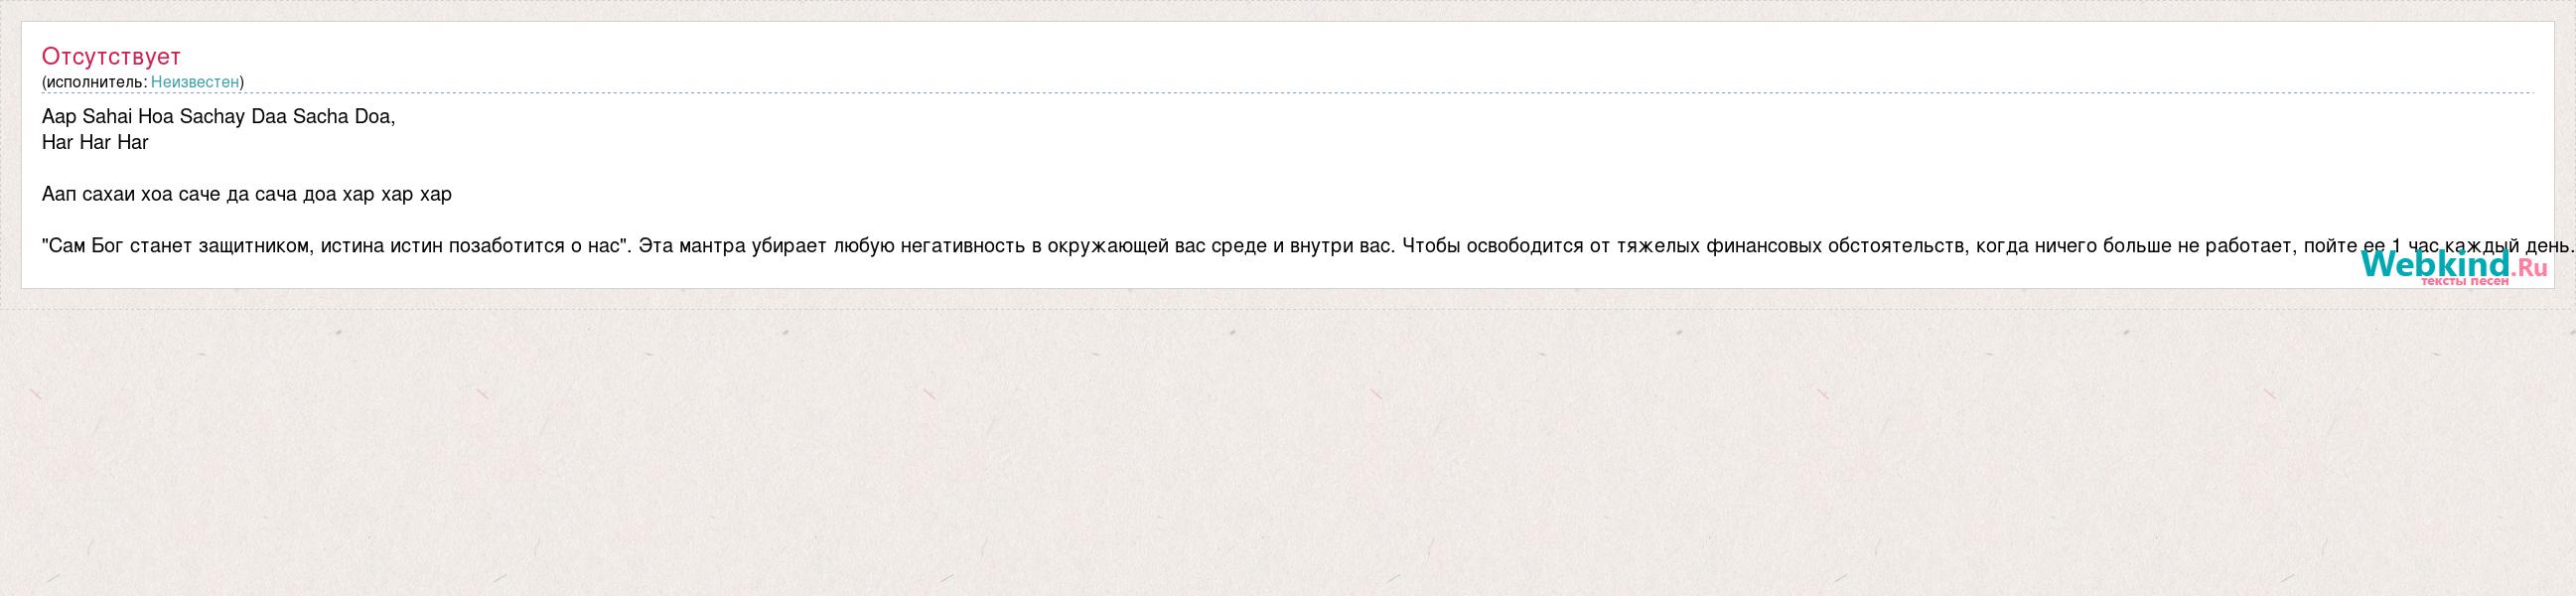Open the Неизвестен artist link

coord(195,82)
